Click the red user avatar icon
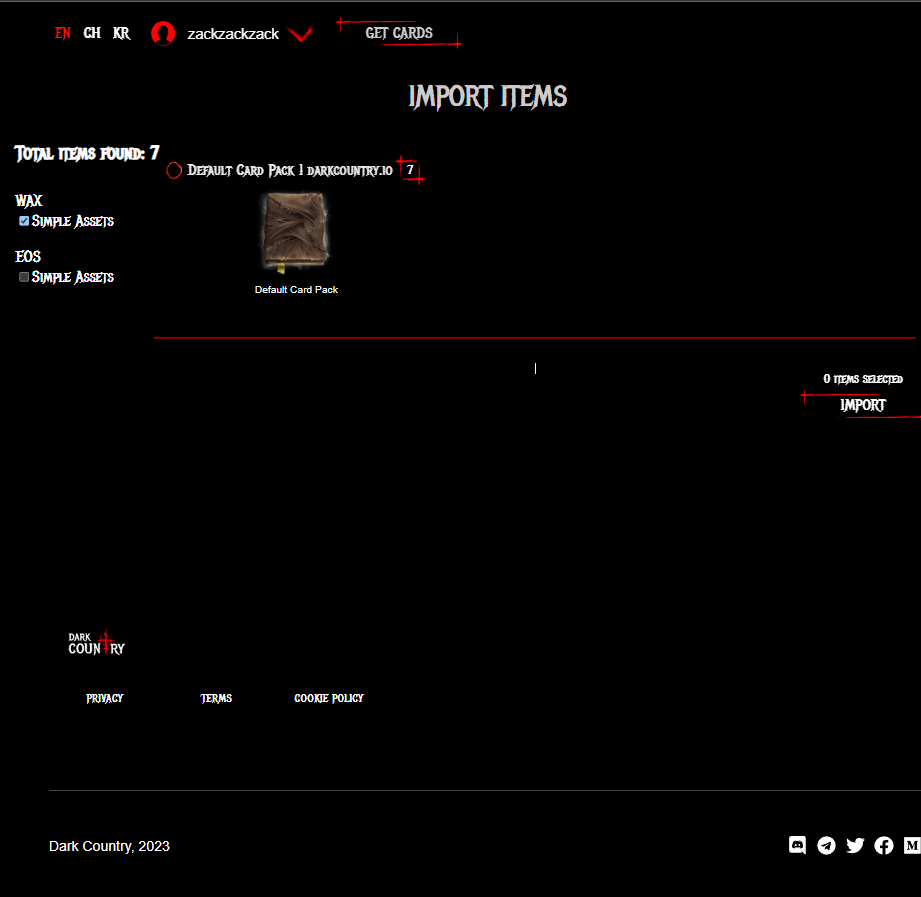This screenshot has height=897, width=921. click(163, 33)
